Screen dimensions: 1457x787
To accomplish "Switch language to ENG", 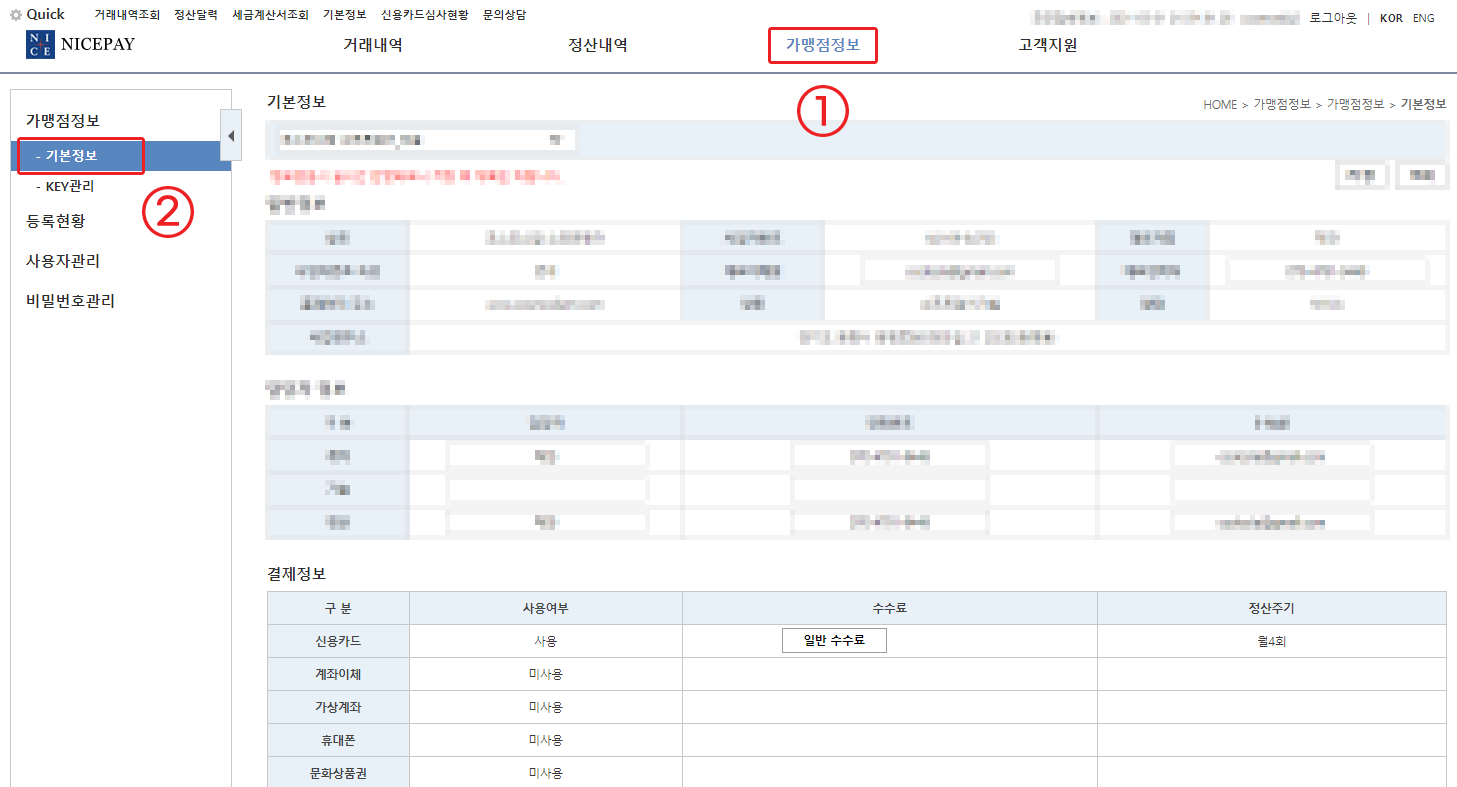I will pos(1423,17).
